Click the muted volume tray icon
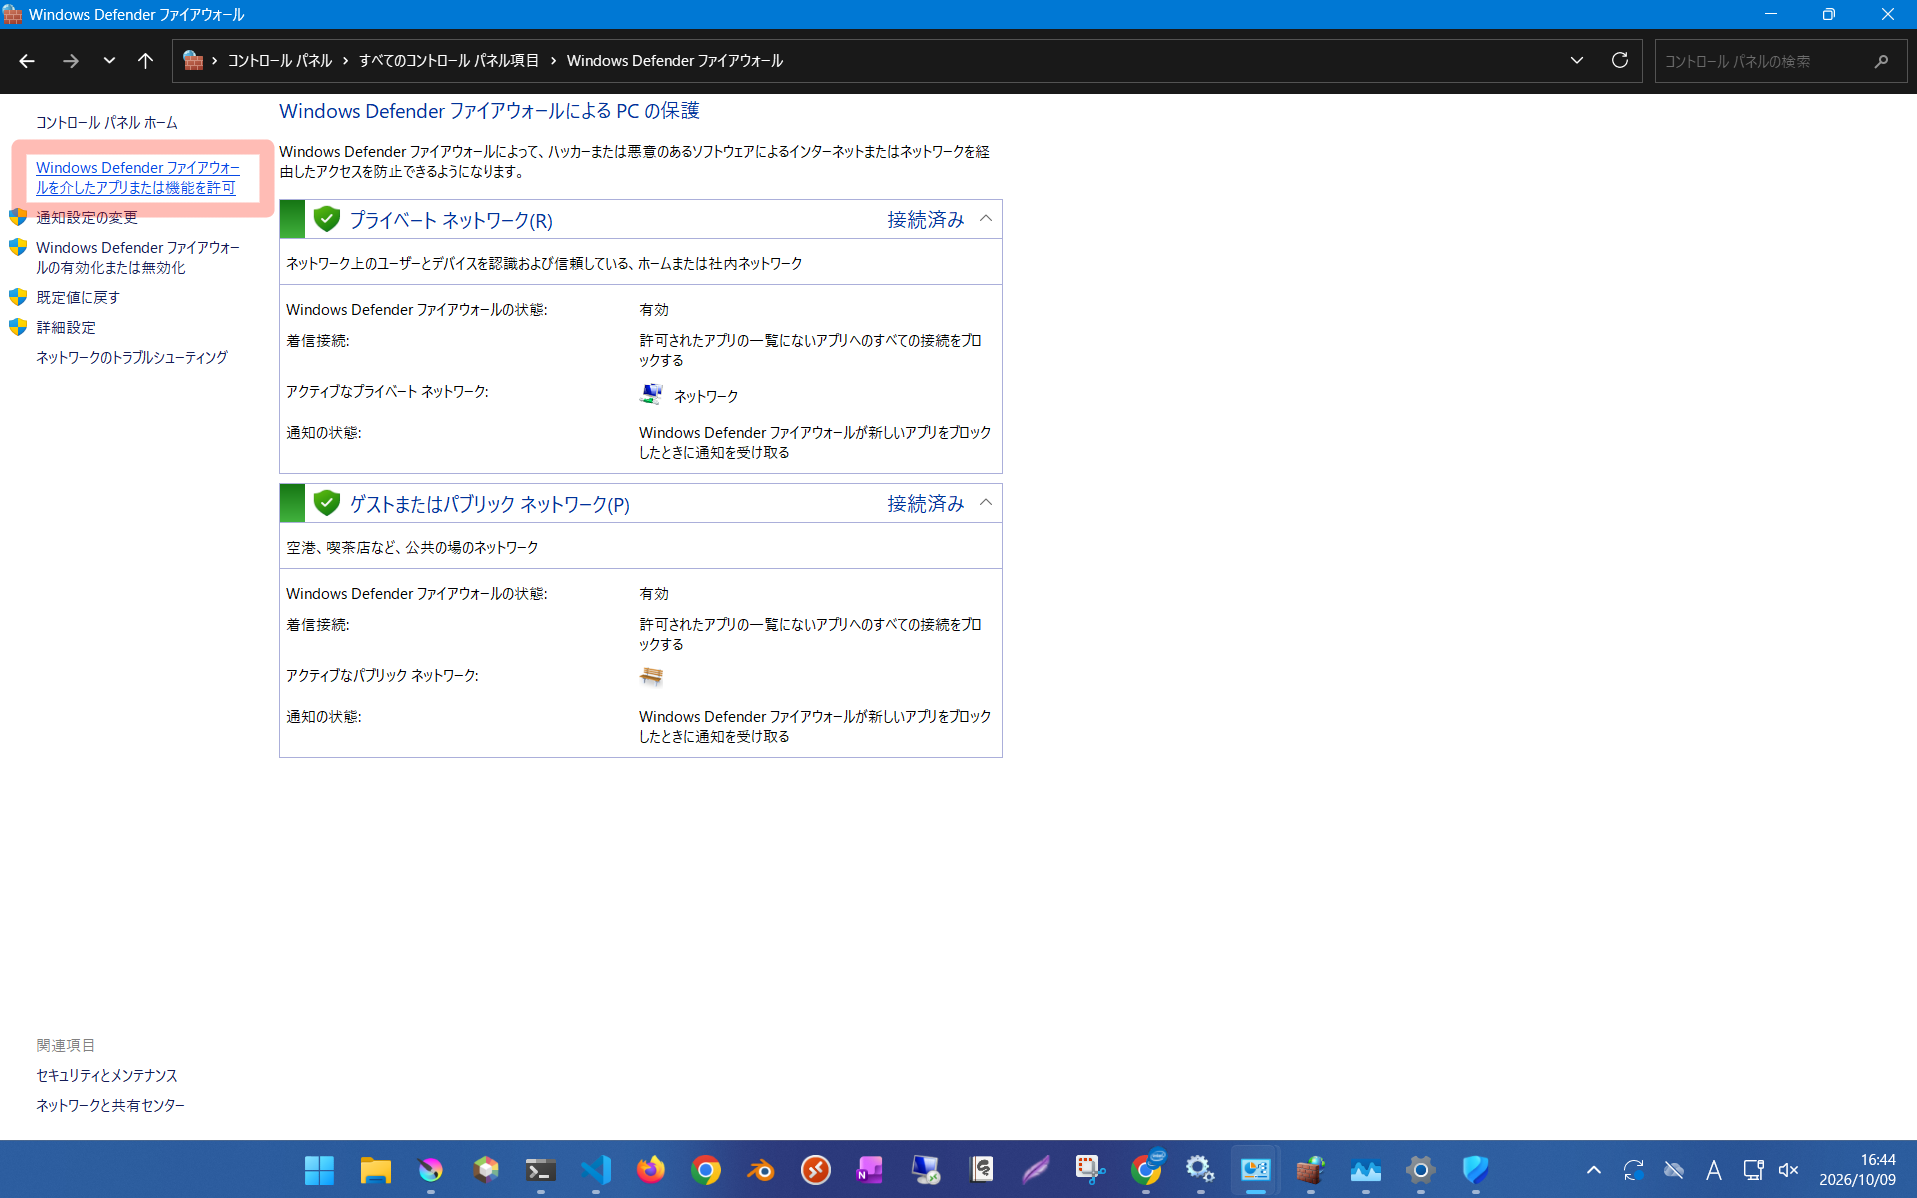 [1789, 1170]
